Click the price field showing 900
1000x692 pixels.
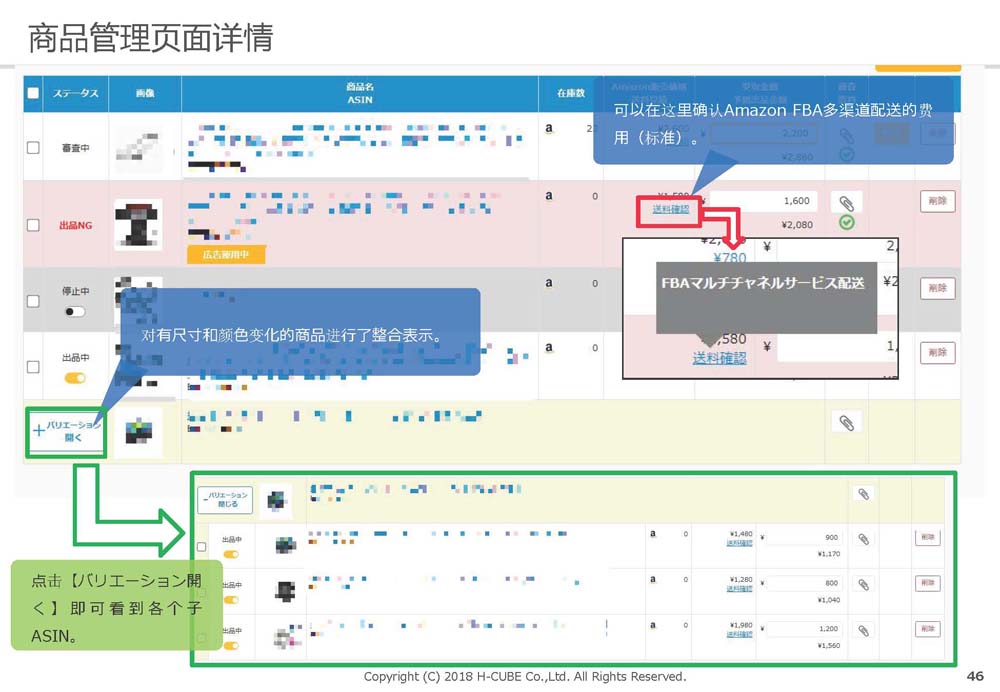(804, 538)
